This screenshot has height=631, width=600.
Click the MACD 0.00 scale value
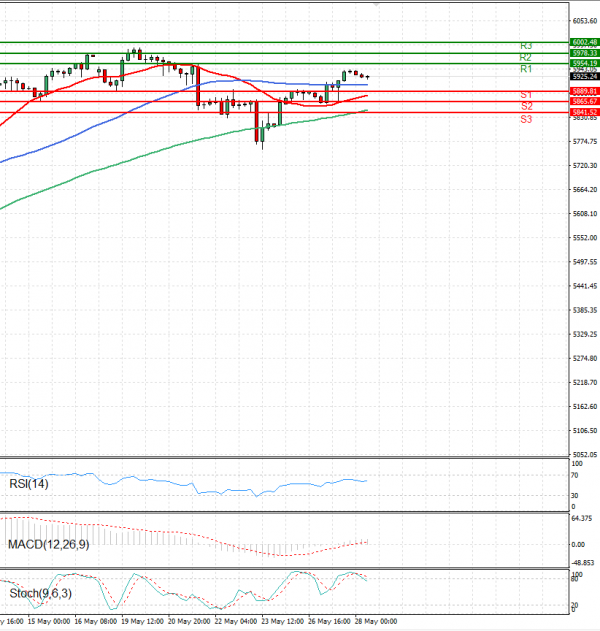[x=578, y=545]
